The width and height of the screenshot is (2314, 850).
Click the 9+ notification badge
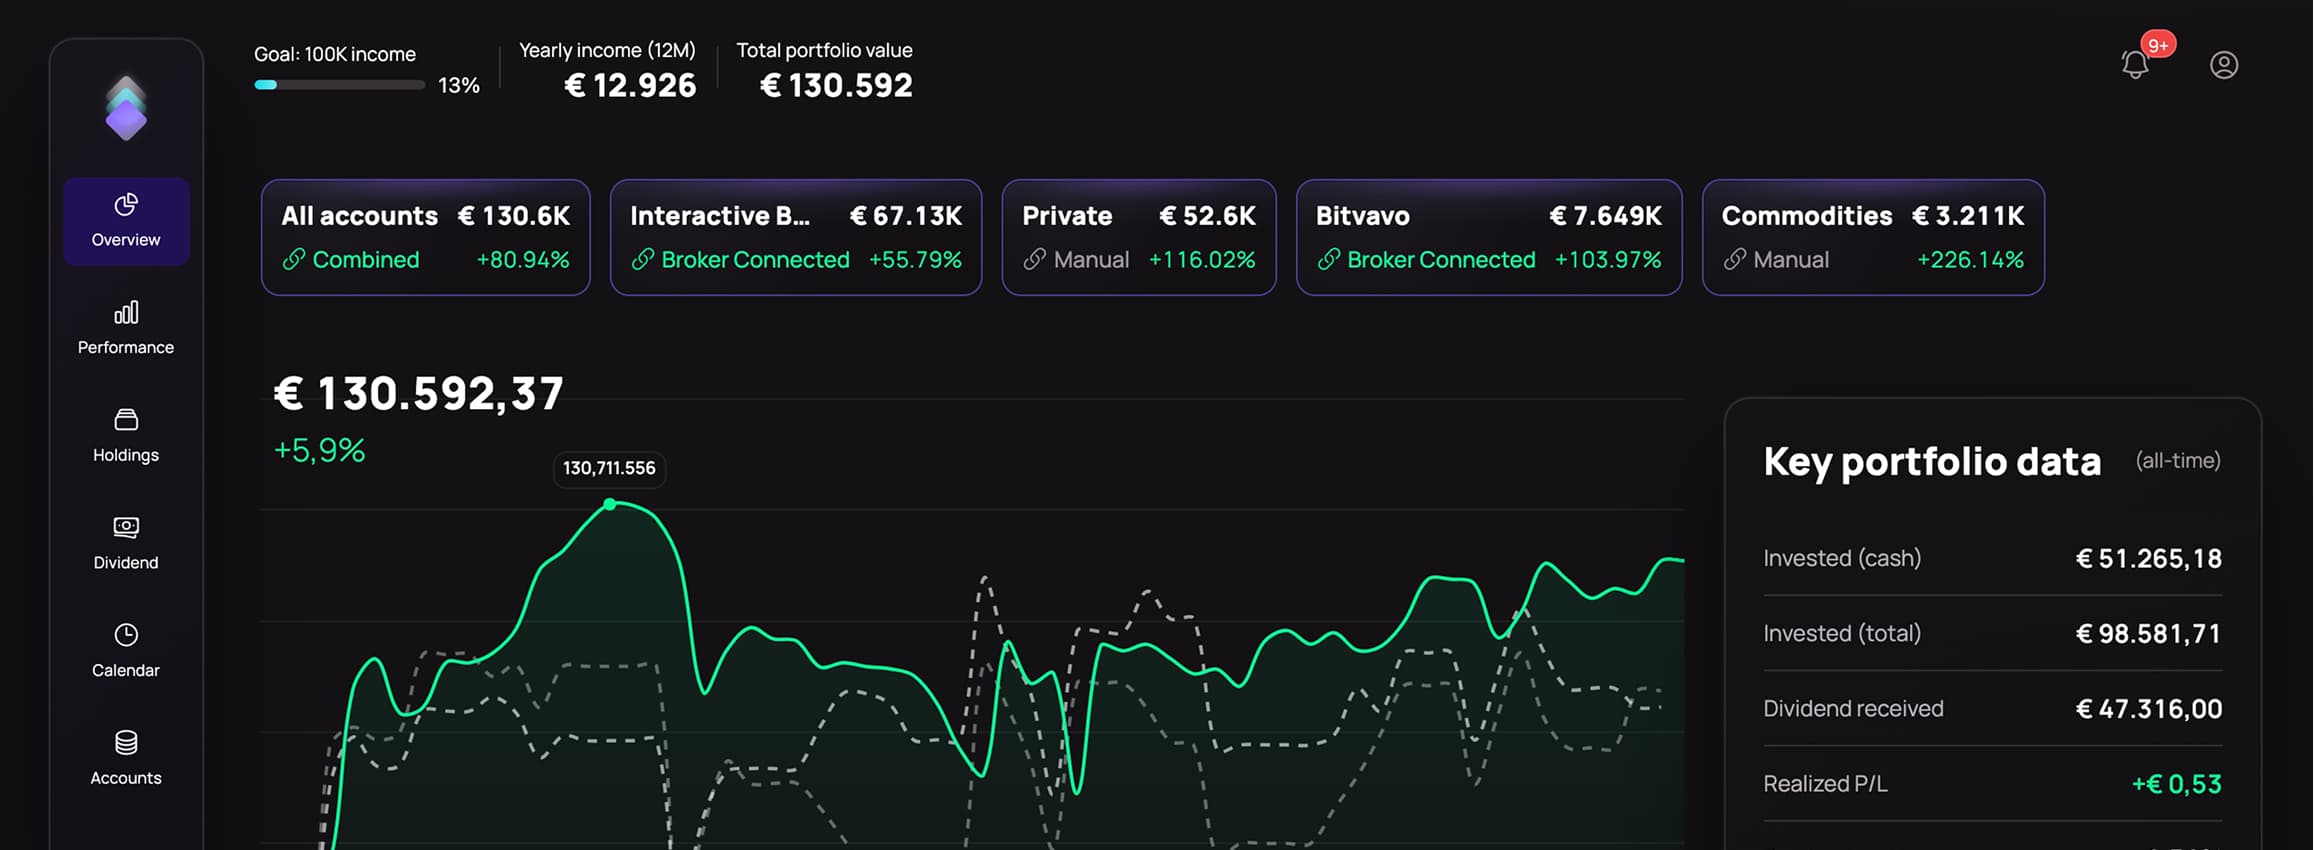pos(2158,45)
